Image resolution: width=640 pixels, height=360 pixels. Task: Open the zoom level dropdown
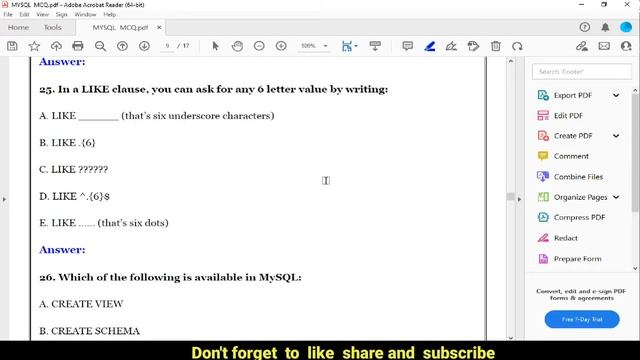point(325,46)
